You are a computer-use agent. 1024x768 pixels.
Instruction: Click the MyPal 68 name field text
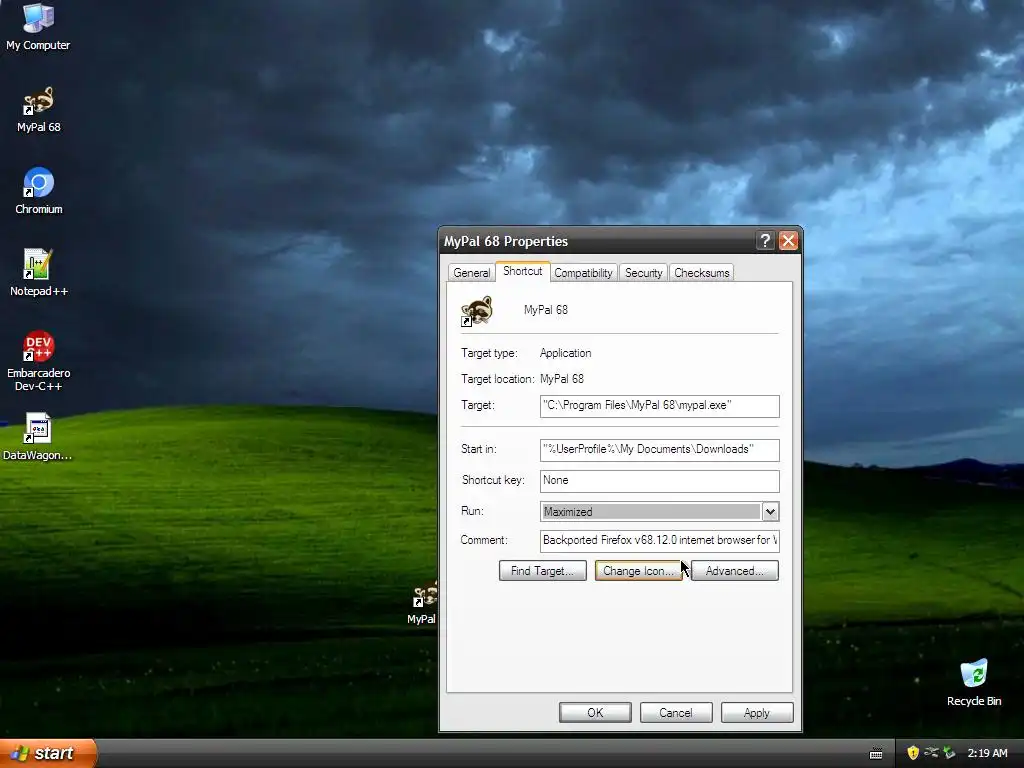(546, 310)
